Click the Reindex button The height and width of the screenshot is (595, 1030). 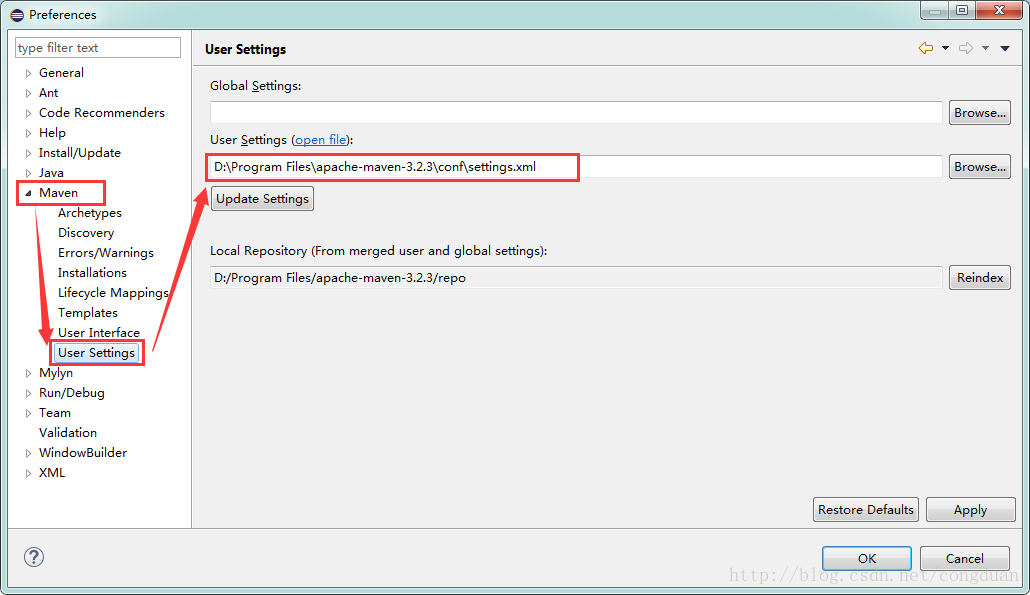979,278
